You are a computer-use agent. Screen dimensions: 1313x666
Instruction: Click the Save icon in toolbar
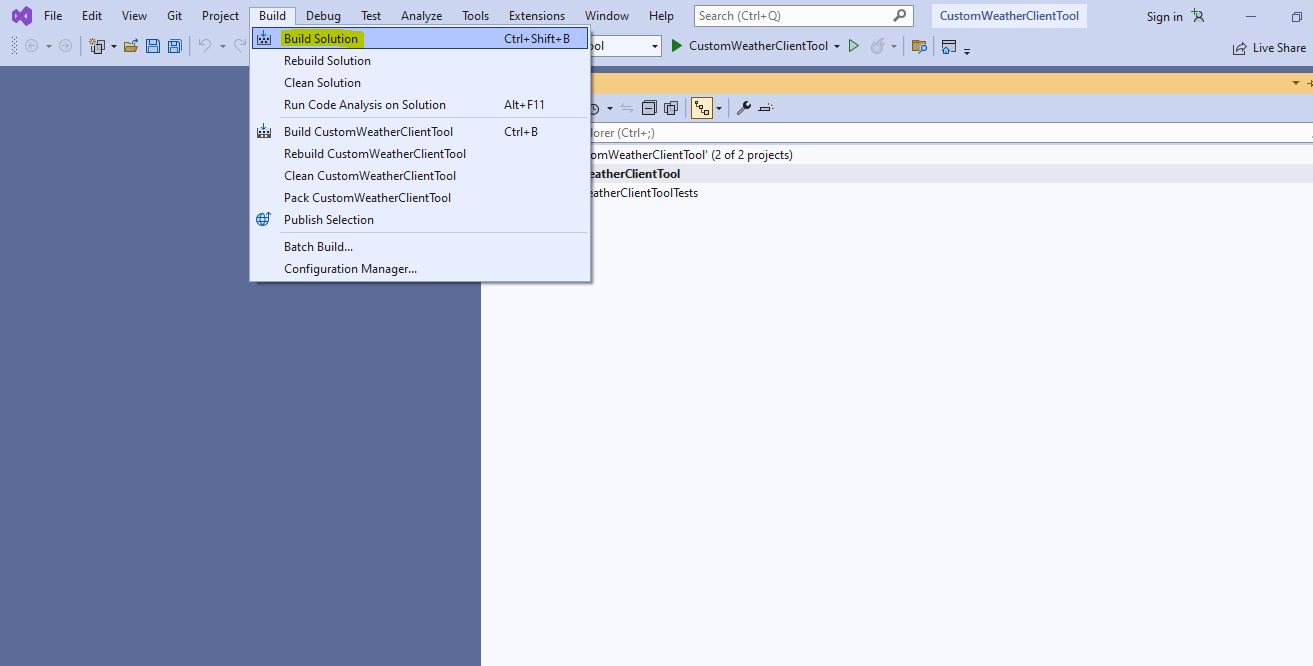(152, 46)
